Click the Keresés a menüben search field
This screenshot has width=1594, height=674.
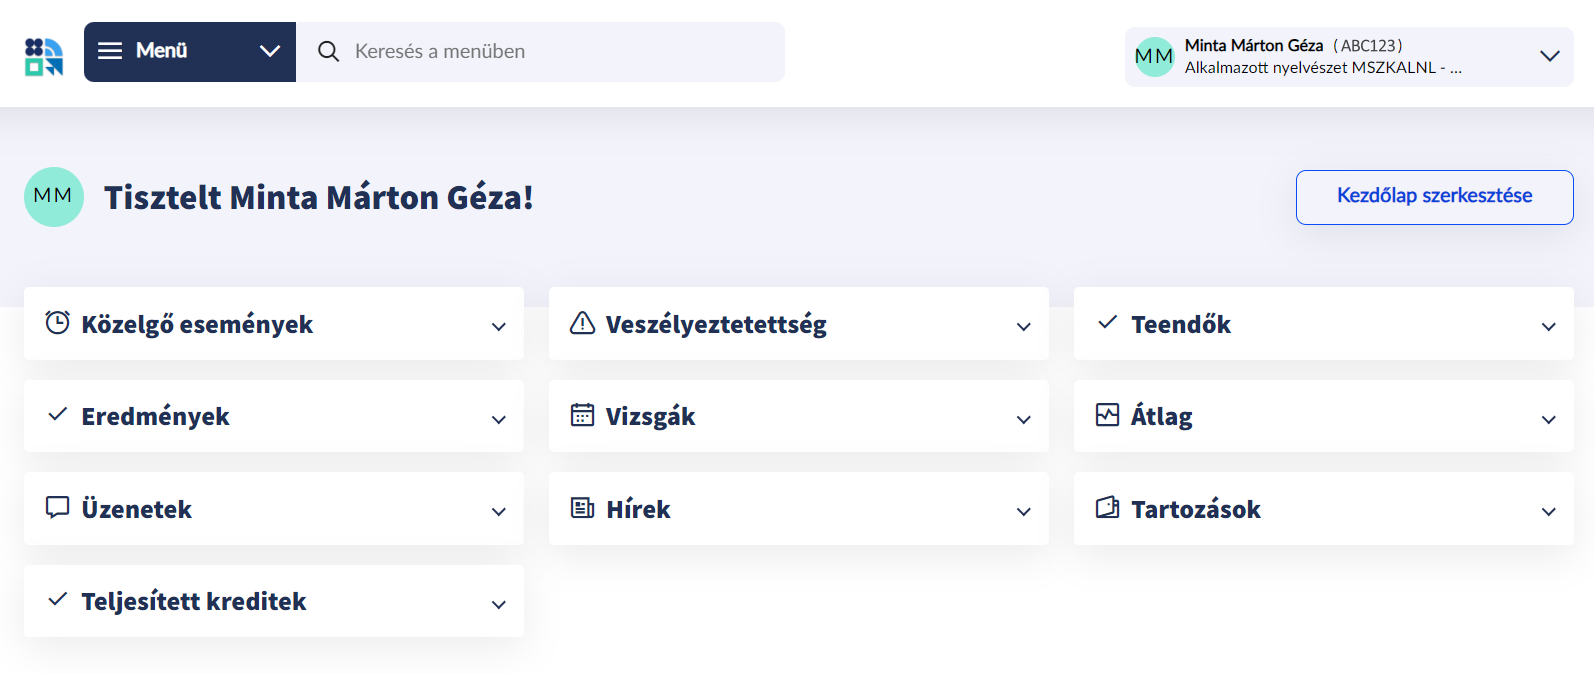[560, 51]
